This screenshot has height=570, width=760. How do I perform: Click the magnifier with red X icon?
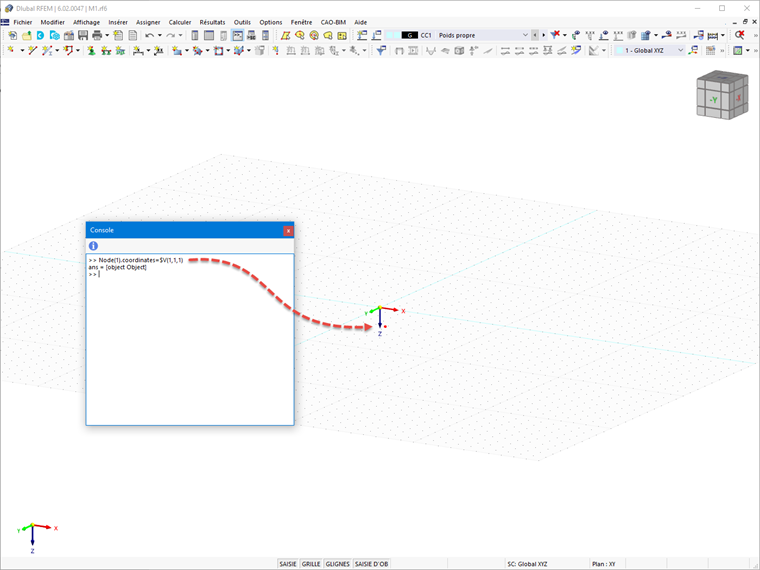[739, 35]
